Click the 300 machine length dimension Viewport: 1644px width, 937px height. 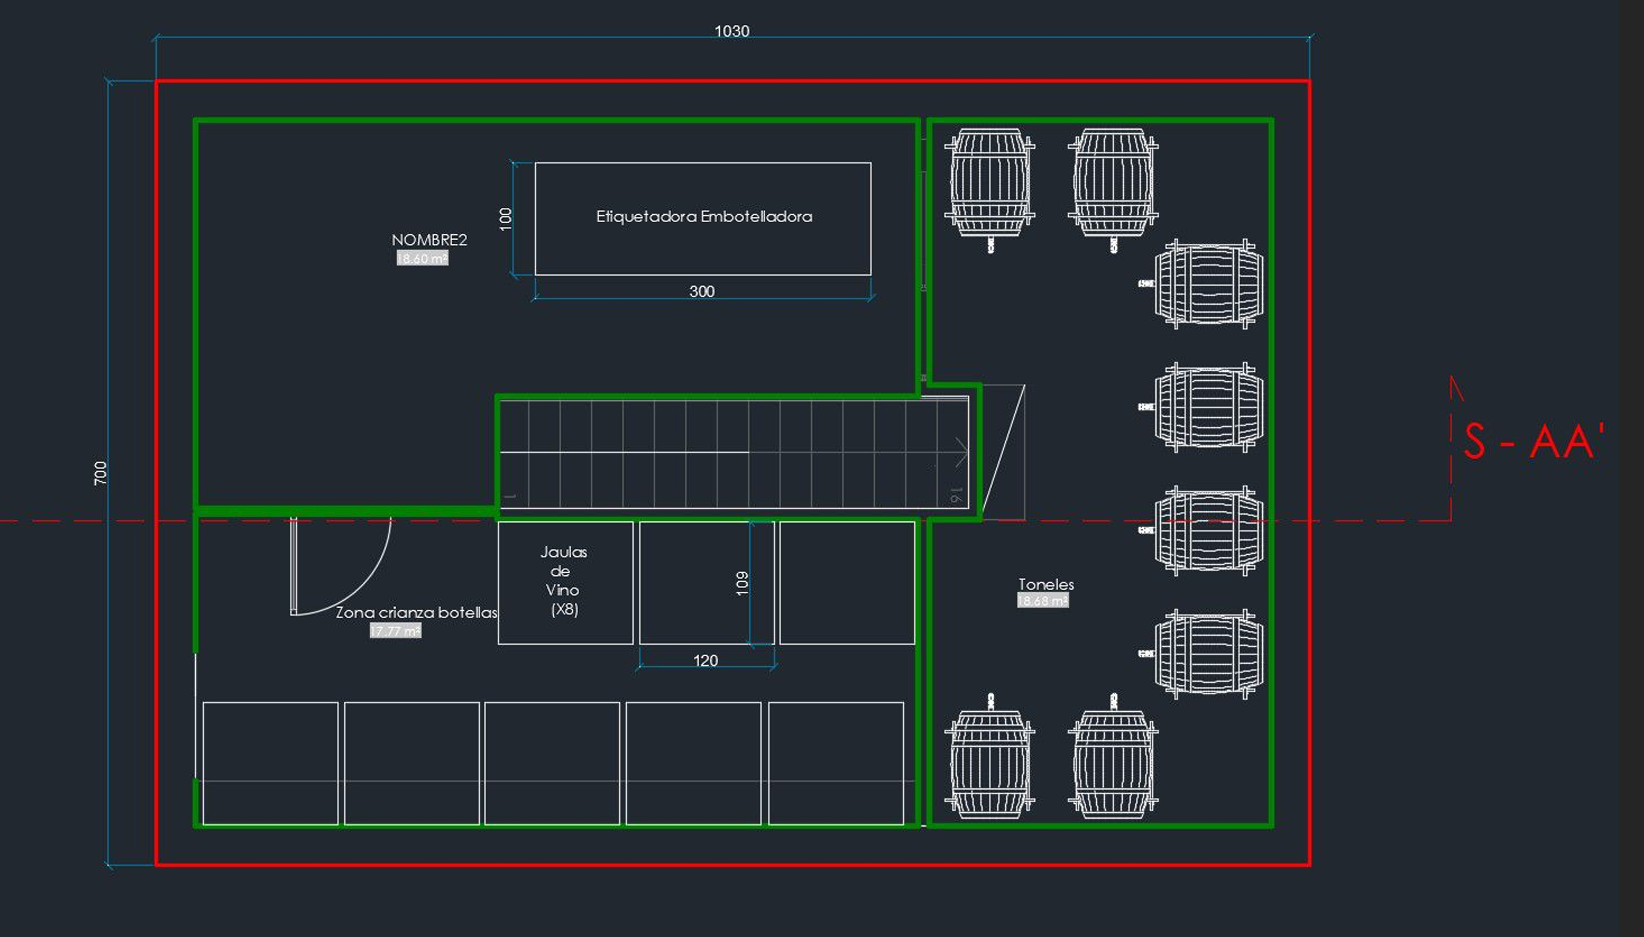click(701, 292)
